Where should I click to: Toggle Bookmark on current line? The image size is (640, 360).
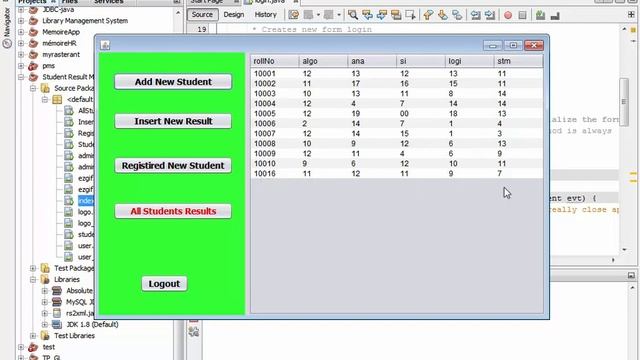point(457,15)
